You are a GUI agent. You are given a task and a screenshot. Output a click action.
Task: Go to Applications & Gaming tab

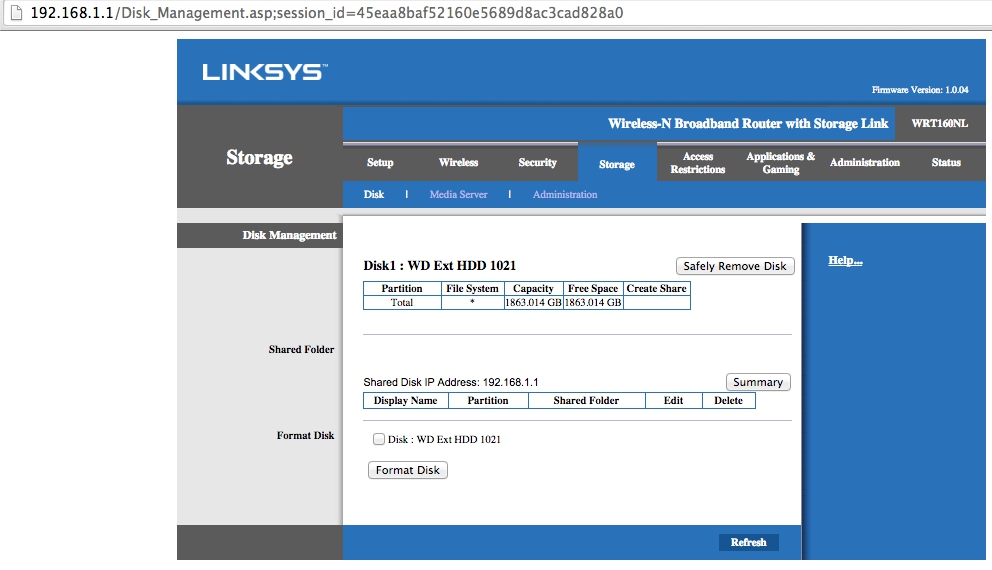781,163
